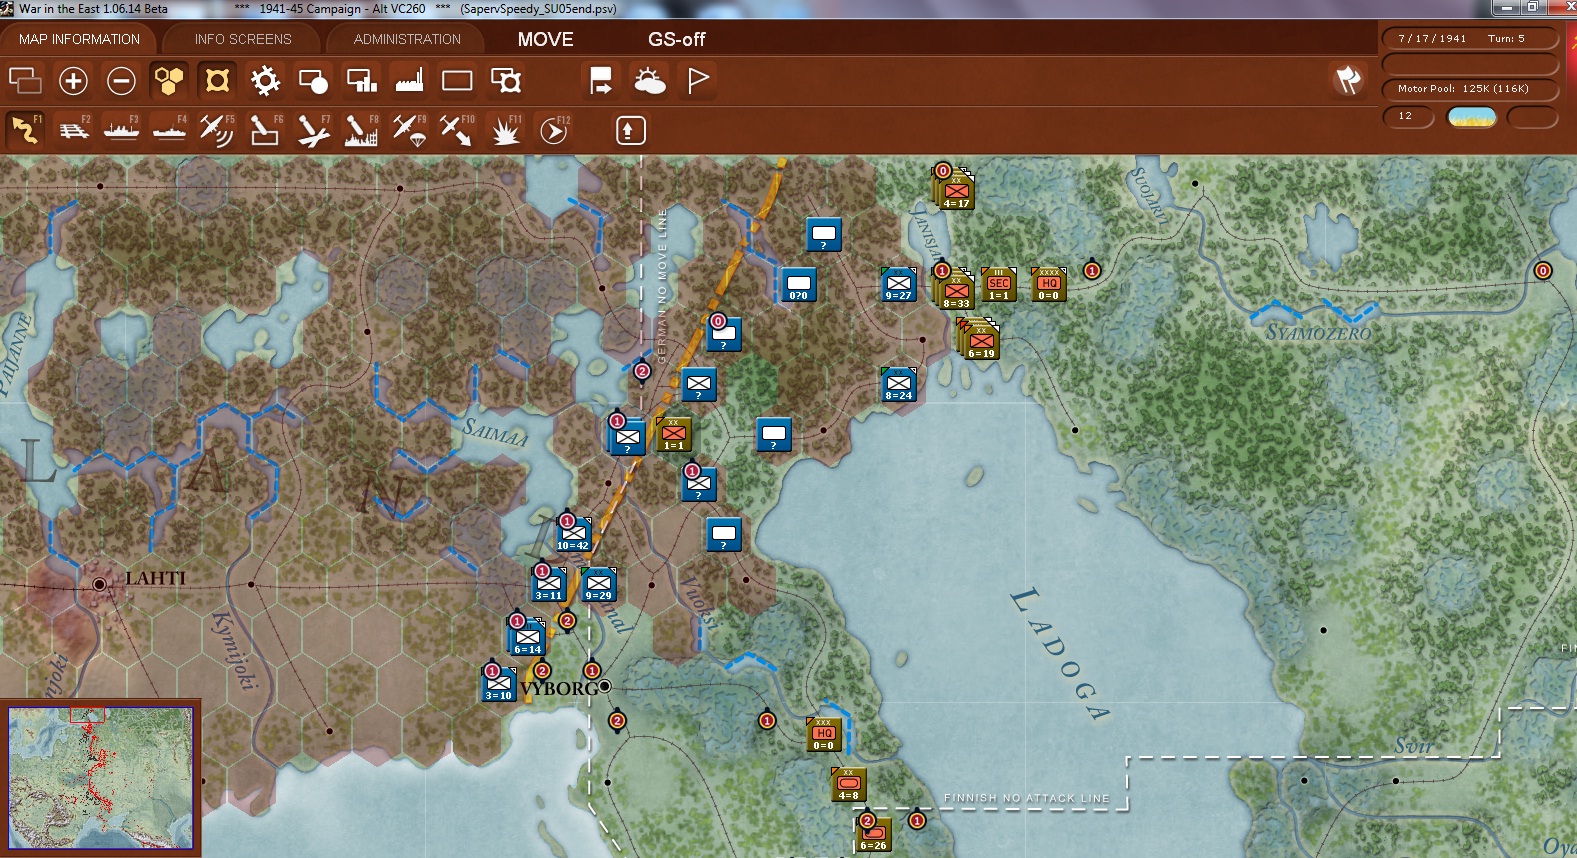The width and height of the screenshot is (1577, 858).
Task: Toggle the enemy hexes highlight button
Action: click(217, 81)
